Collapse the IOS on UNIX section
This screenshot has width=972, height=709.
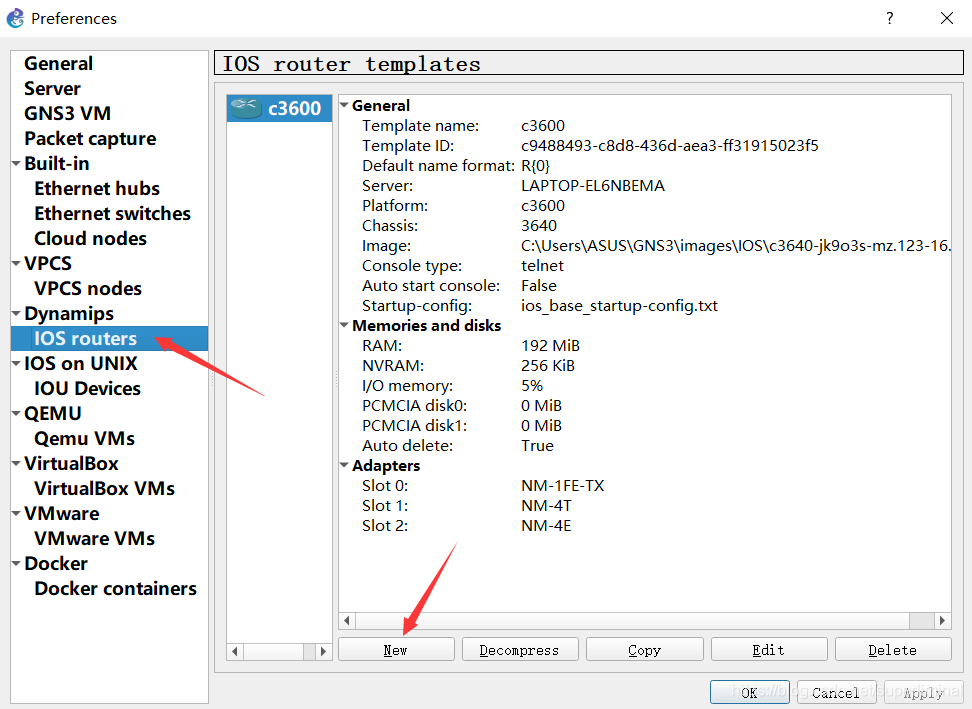16,363
